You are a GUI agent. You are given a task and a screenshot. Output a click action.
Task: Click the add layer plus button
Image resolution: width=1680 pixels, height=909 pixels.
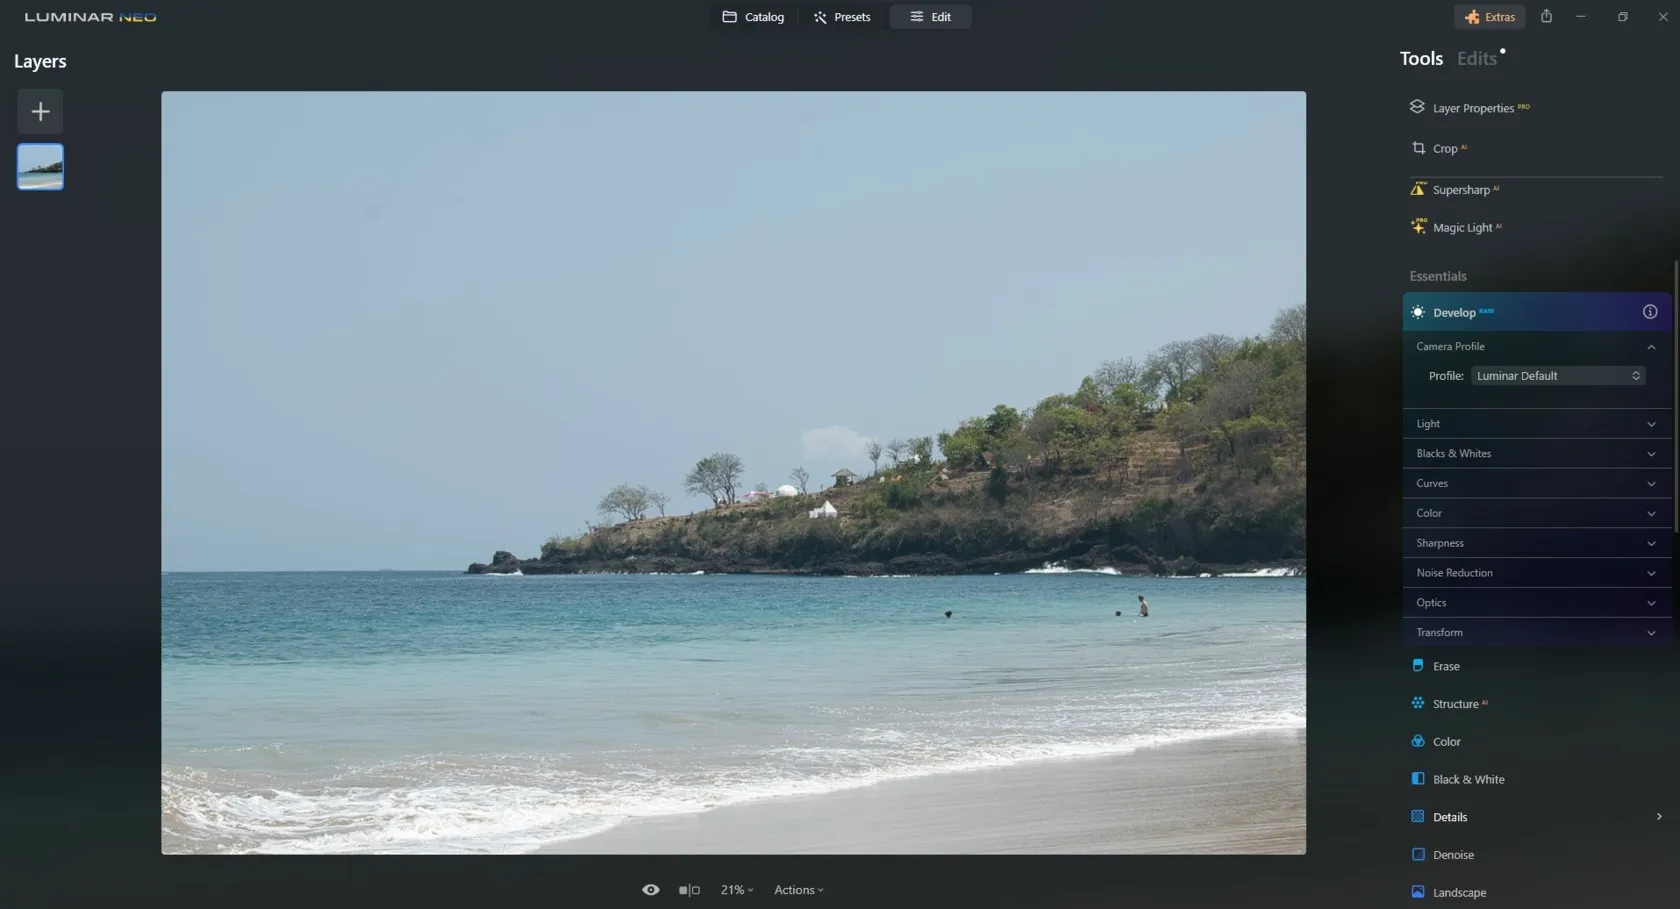pos(40,111)
